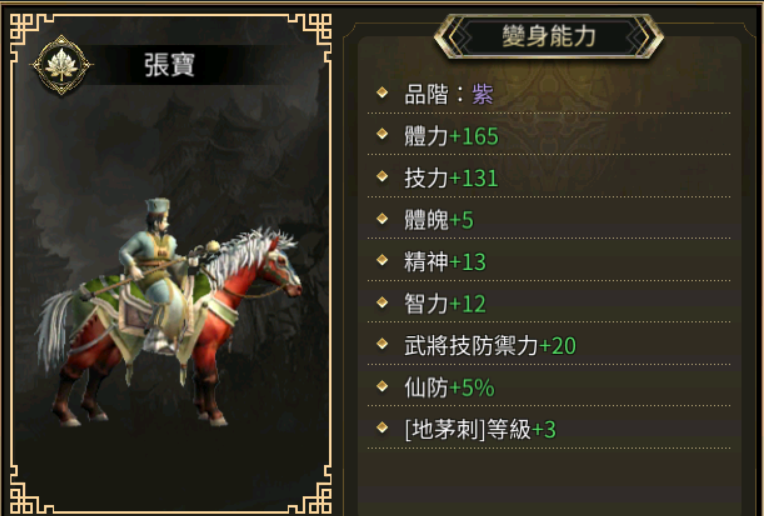This screenshot has height=516, width=764.
Task: Click the diamond bullet beside 體力+165
Action: point(382,134)
